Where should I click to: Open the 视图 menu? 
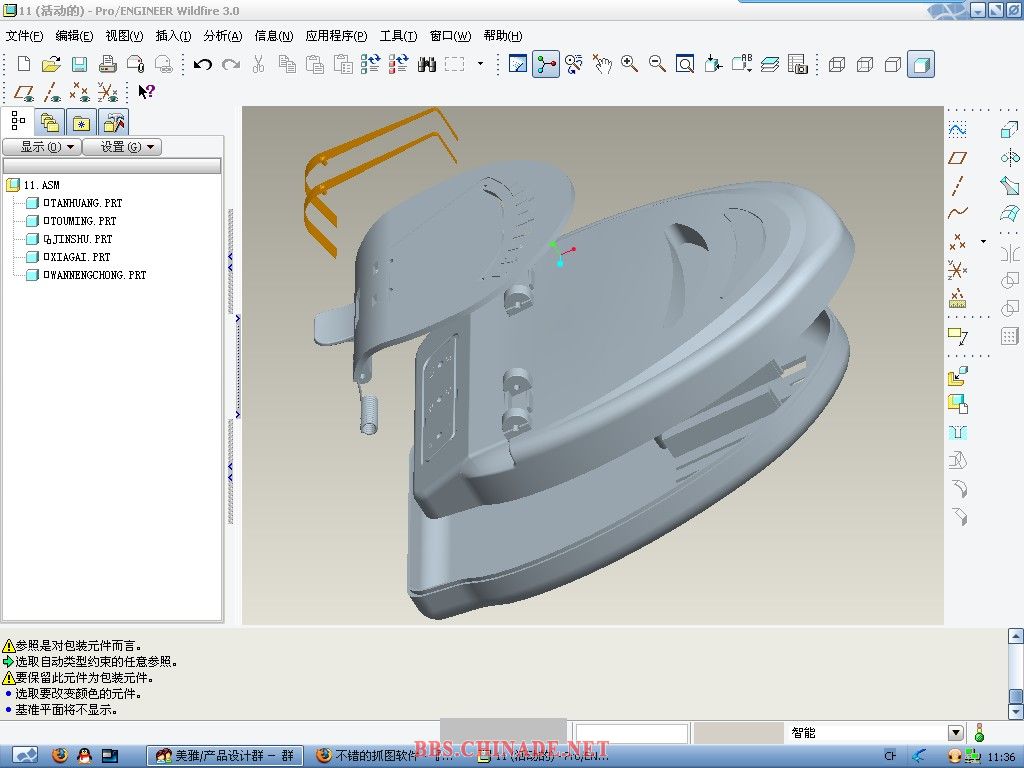coord(124,36)
